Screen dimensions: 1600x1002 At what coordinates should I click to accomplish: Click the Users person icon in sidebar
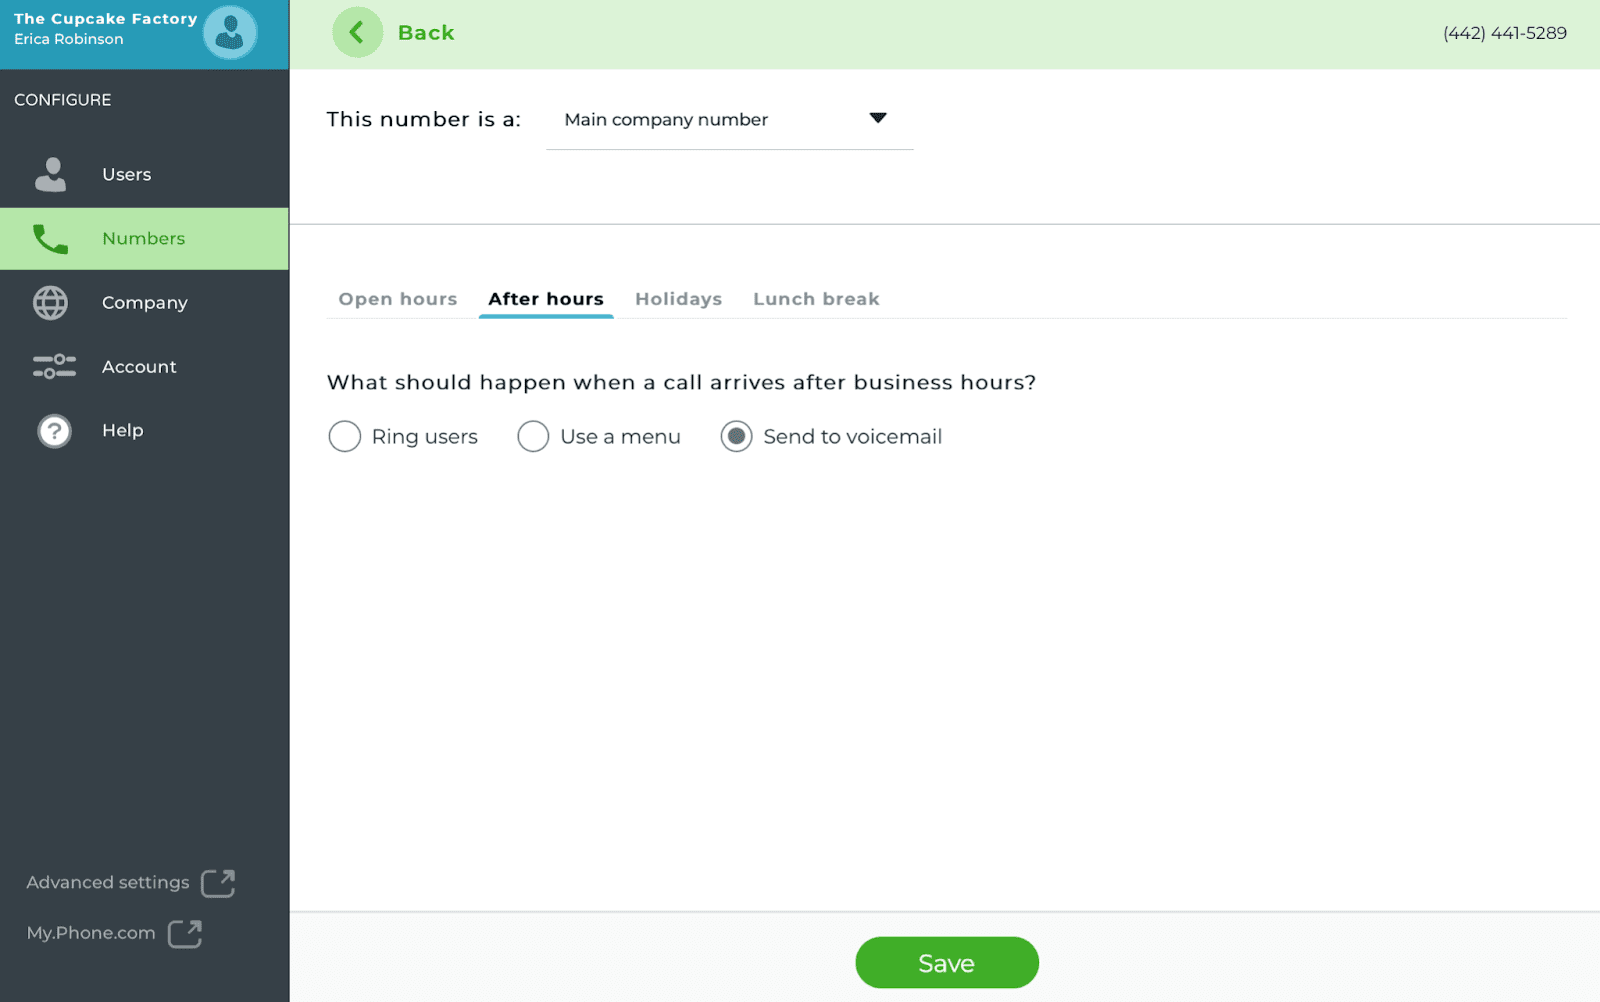click(x=50, y=174)
